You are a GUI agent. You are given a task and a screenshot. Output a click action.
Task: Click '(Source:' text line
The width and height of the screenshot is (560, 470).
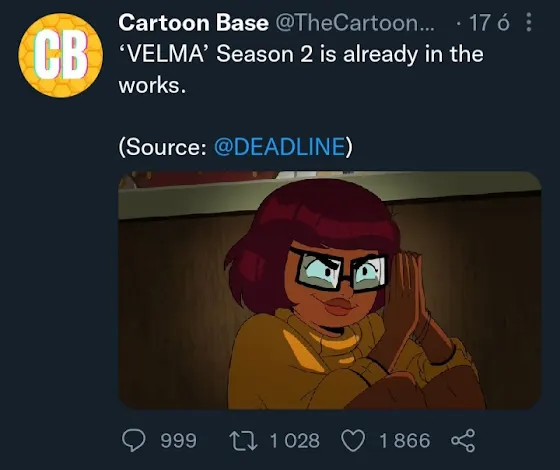coord(162,146)
